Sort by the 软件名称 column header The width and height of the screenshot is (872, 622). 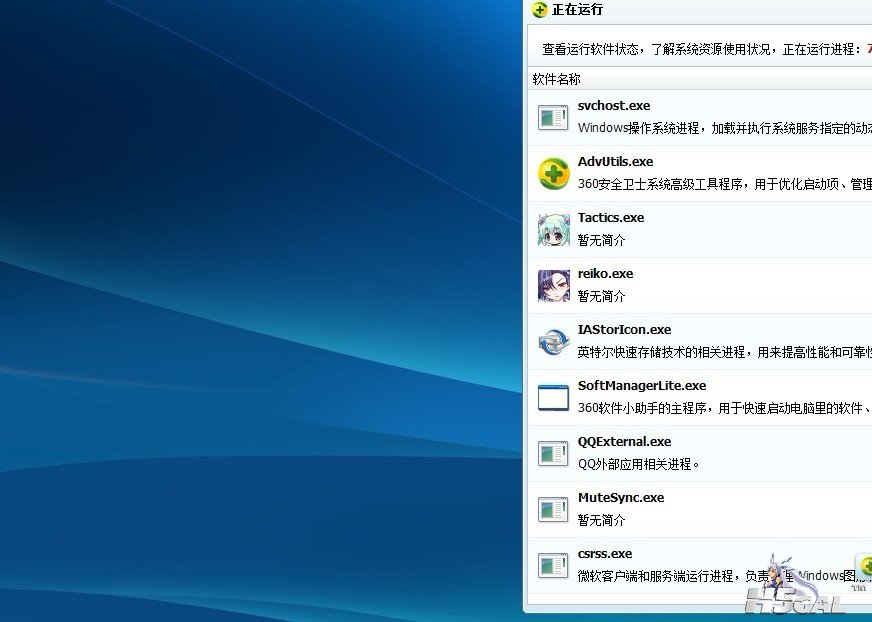click(557, 79)
